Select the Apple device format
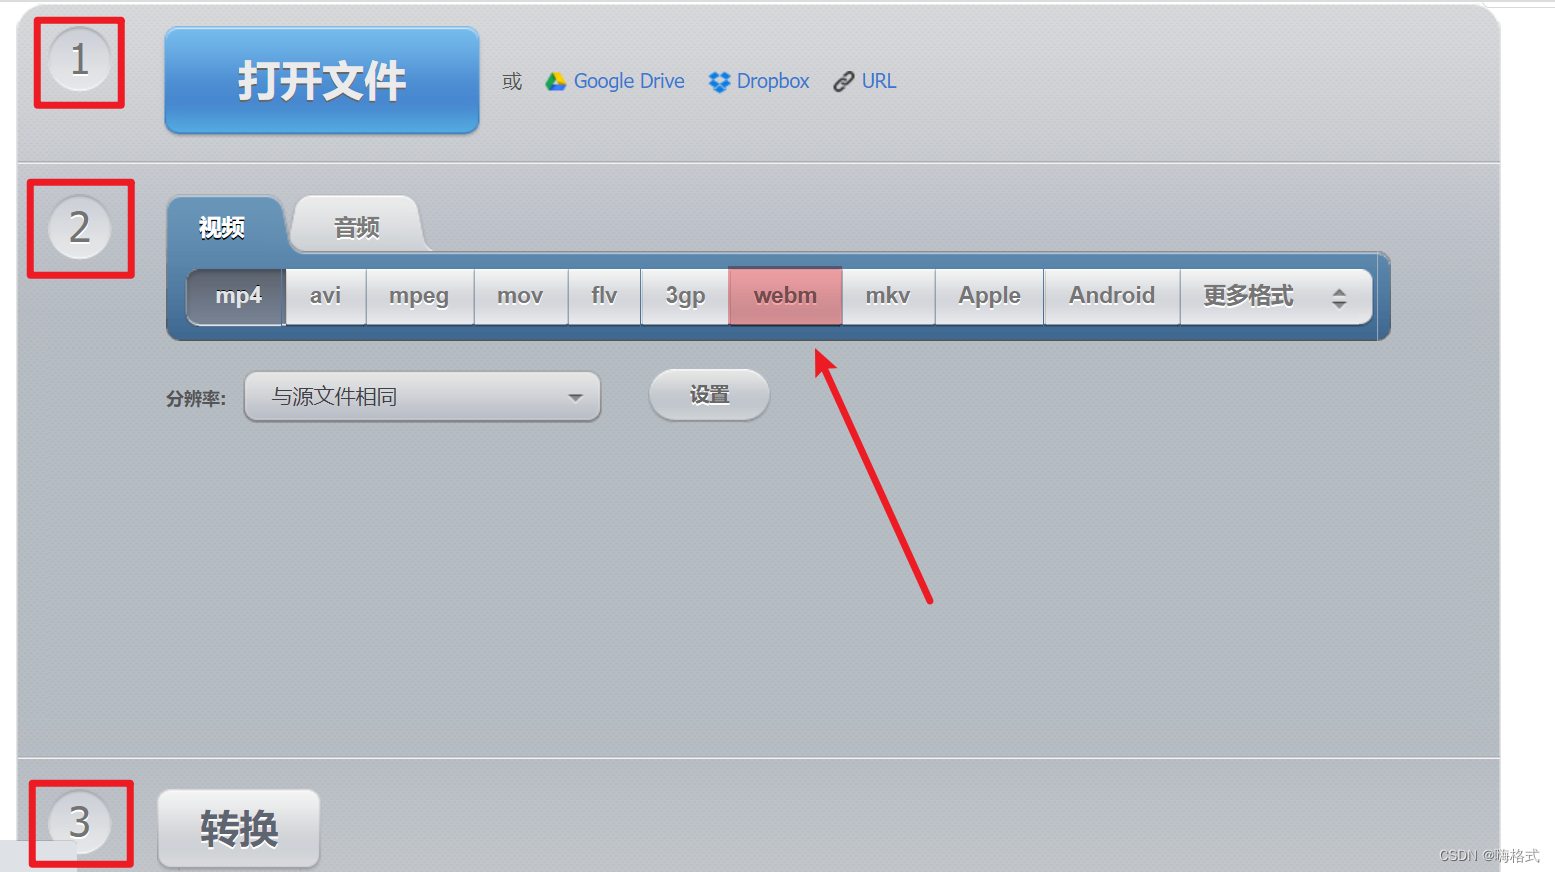This screenshot has width=1555, height=872. tap(988, 296)
